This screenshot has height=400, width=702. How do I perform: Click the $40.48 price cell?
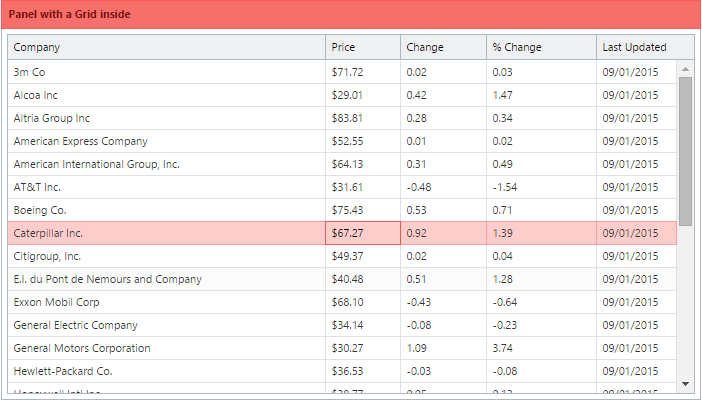[363, 279]
